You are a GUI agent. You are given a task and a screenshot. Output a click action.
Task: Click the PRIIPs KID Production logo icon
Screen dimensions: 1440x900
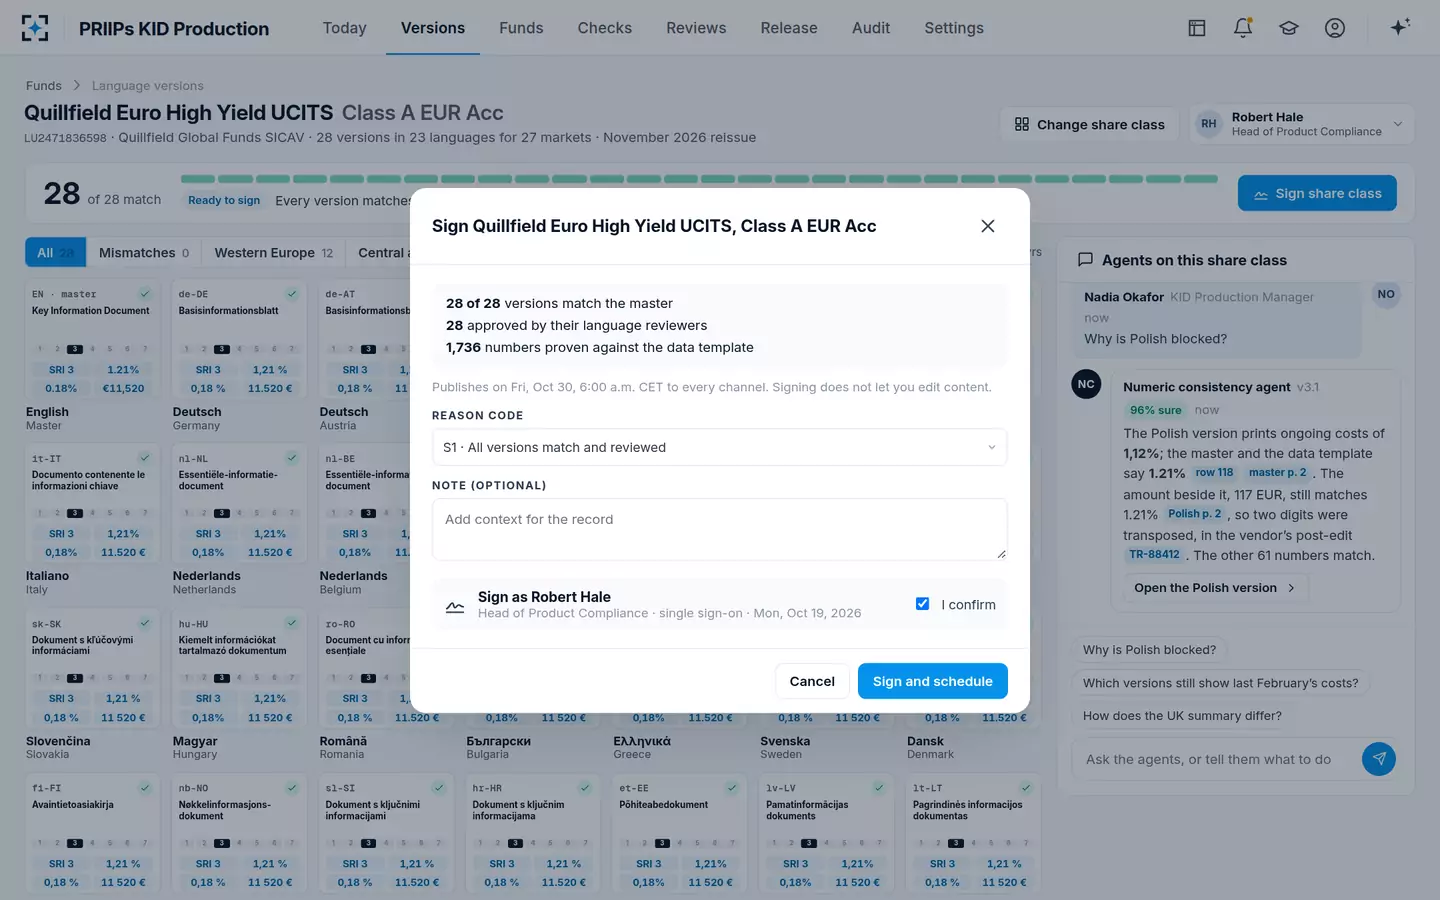tap(35, 28)
